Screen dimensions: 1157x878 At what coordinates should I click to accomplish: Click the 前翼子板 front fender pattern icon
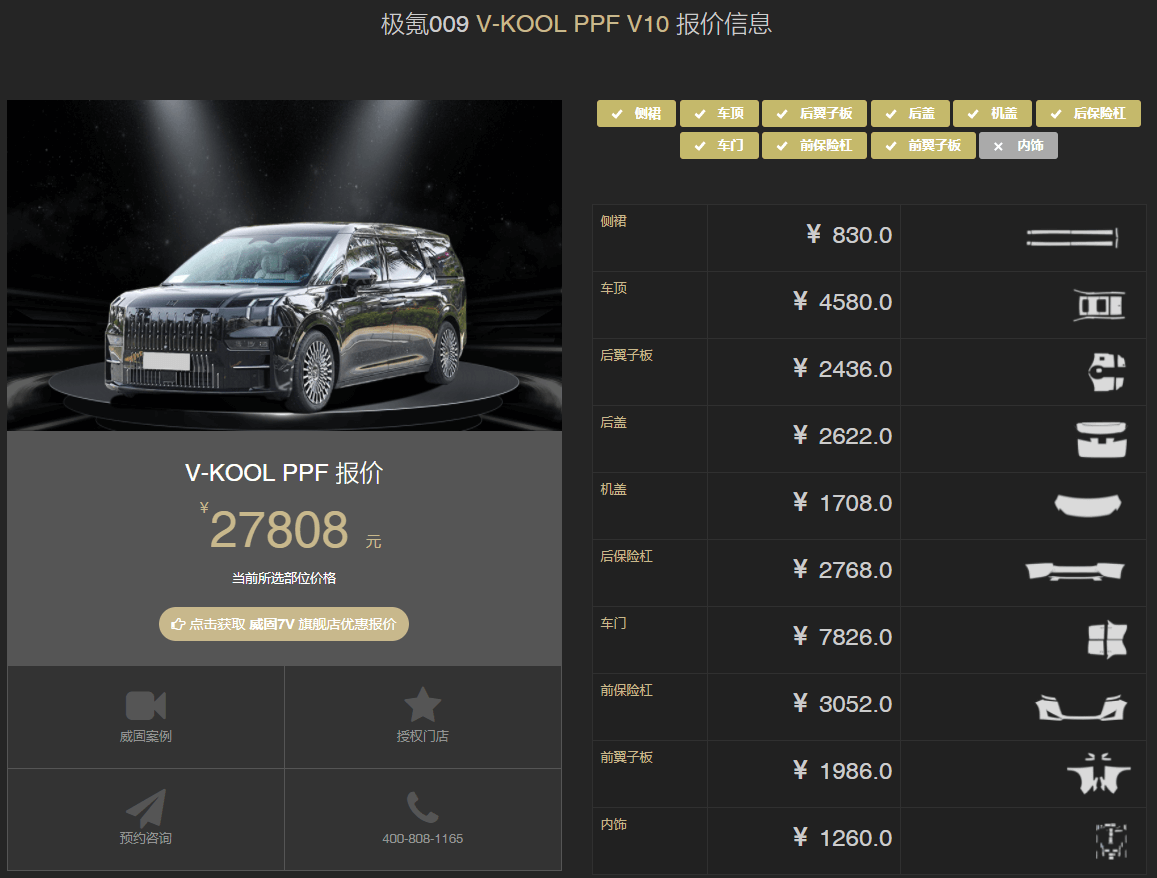[x=1098, y=774]
